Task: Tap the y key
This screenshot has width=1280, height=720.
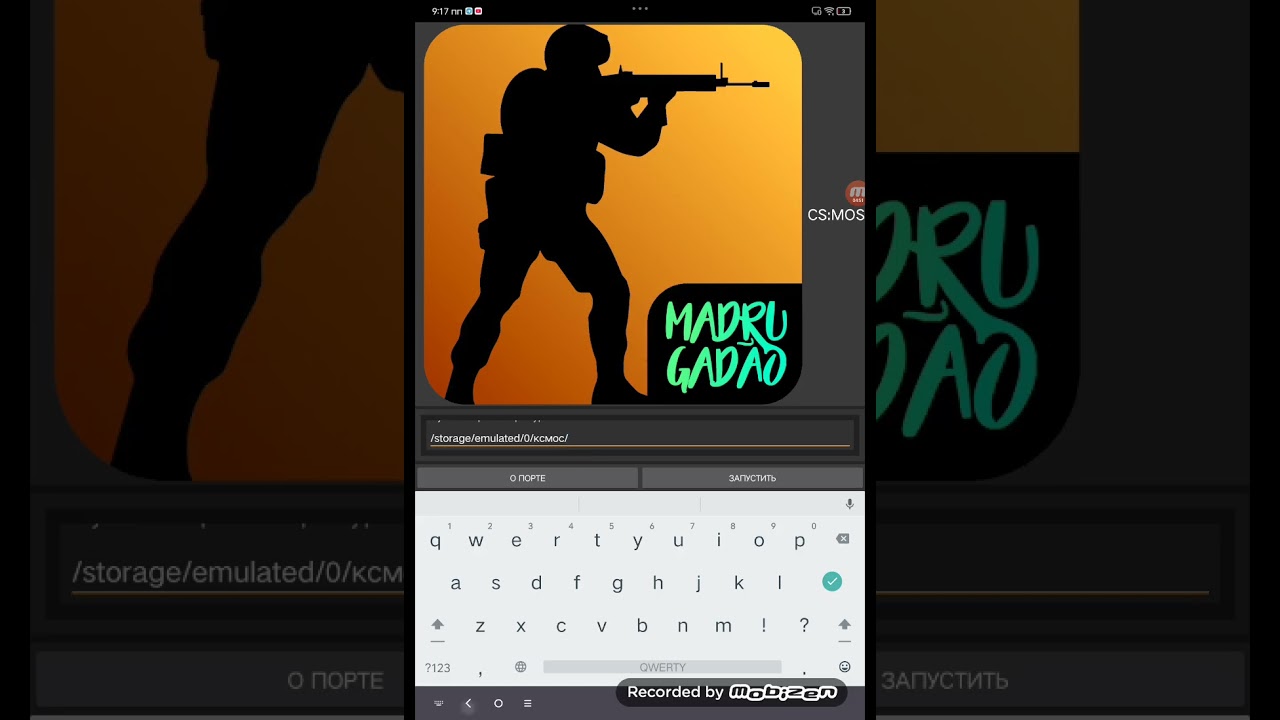Action: [x=638, y=541]
